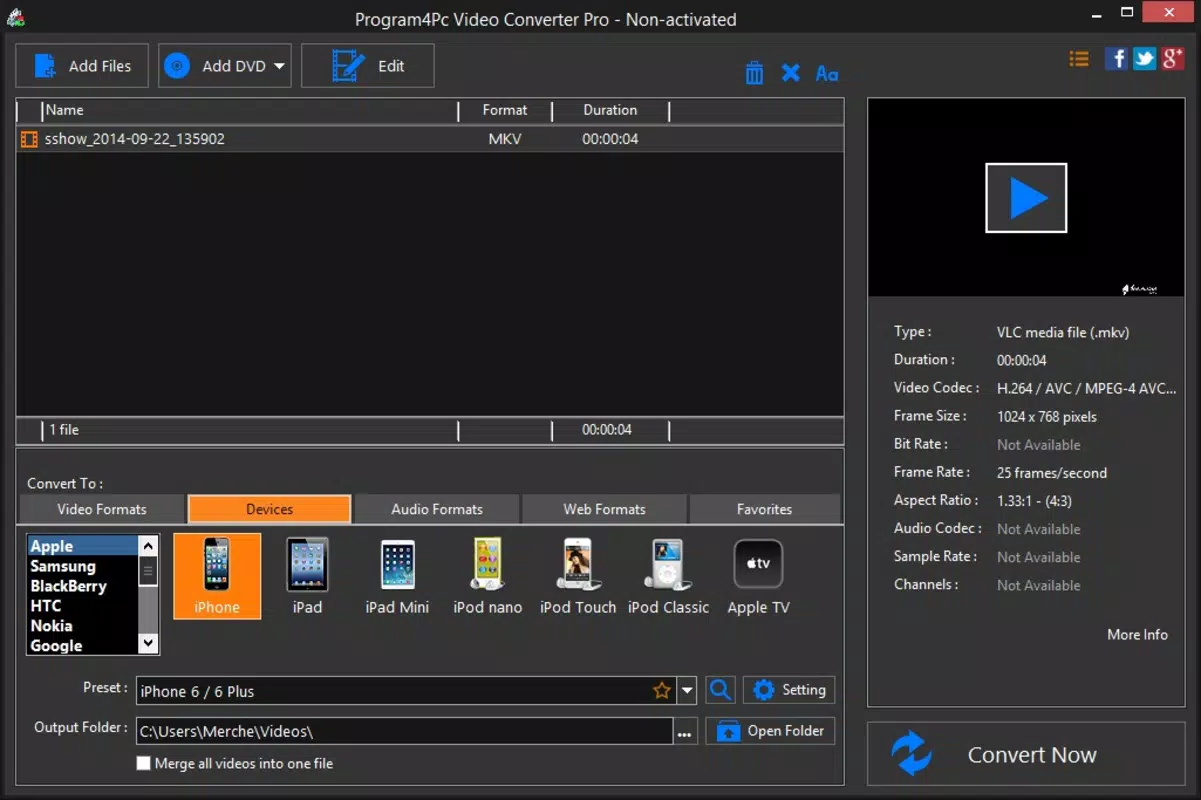Select Samsung in the brand list
This screenshot has width=1201, height=800.
click(83, 566)
